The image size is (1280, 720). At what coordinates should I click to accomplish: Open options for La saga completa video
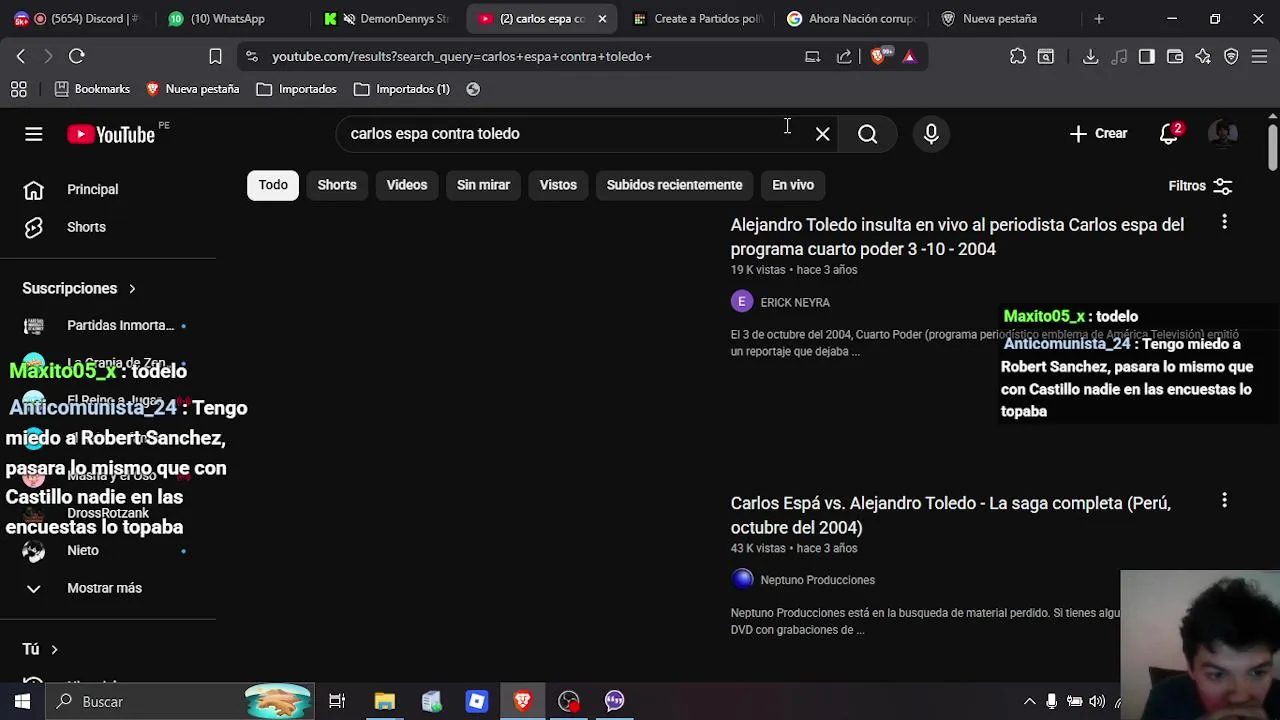1224,500
